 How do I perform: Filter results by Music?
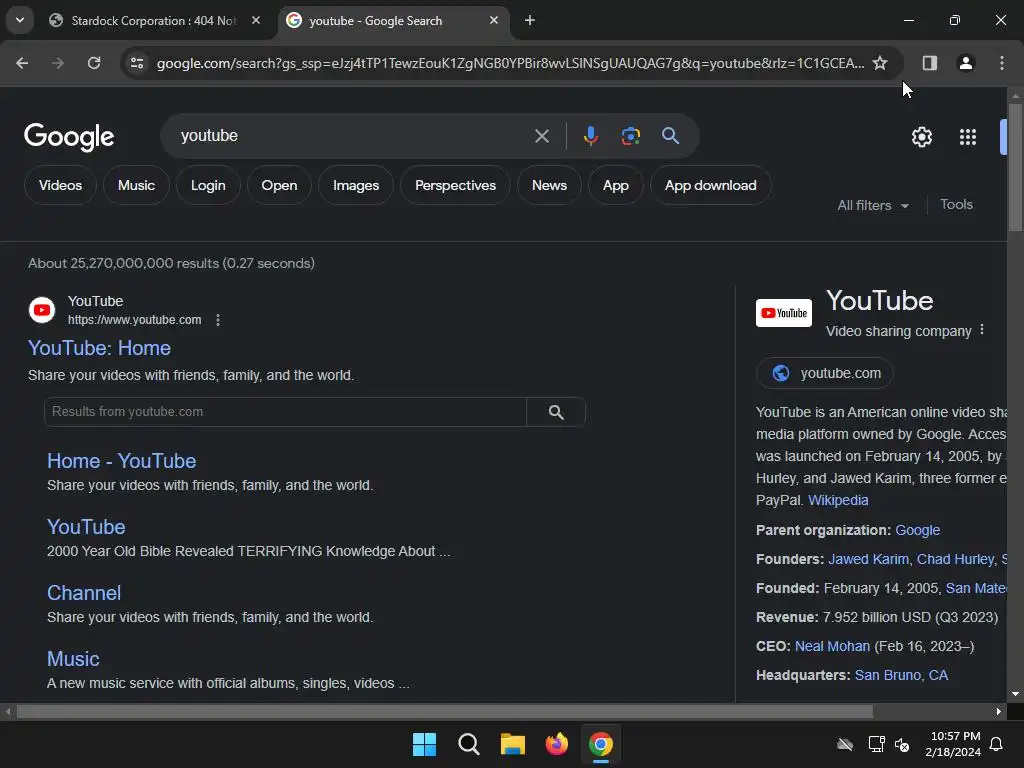[x=136, y=185]
